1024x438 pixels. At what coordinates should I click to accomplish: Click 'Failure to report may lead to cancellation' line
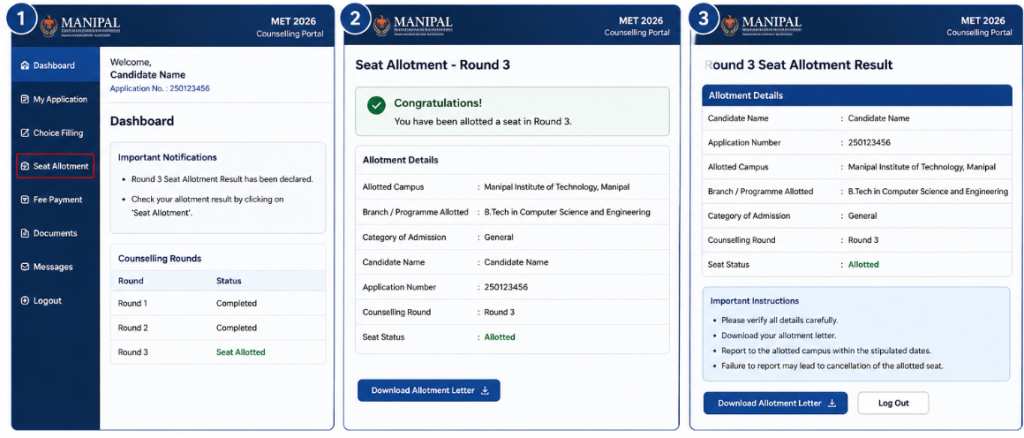coord(832,366)
